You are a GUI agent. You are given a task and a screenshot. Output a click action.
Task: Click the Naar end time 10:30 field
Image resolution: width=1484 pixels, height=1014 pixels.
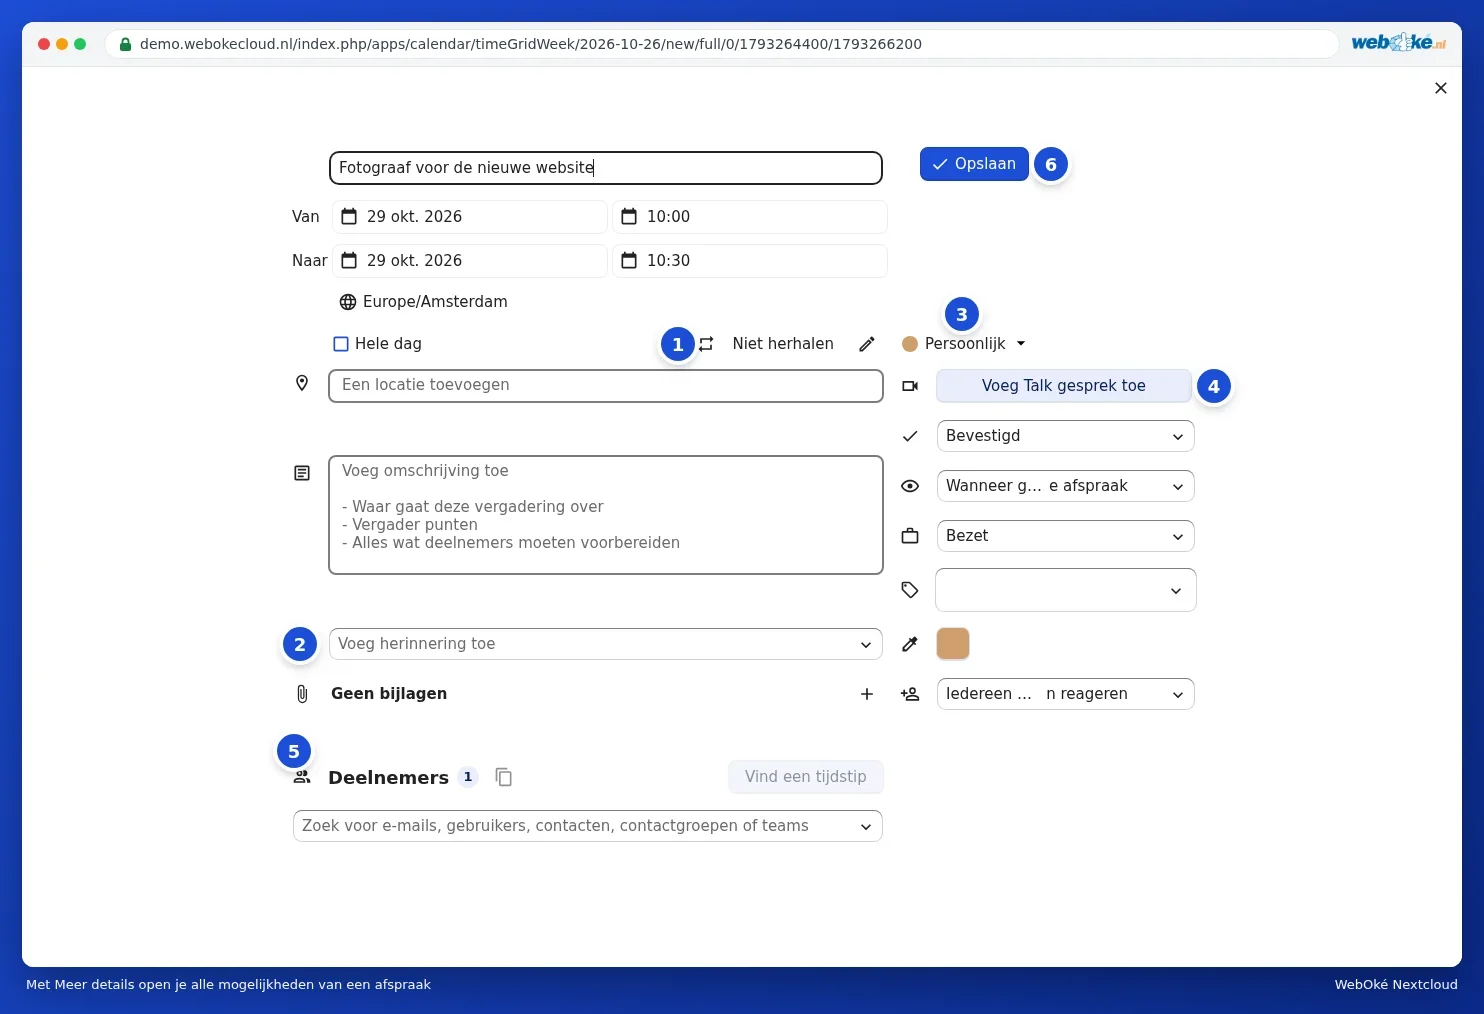pos(750,261)
